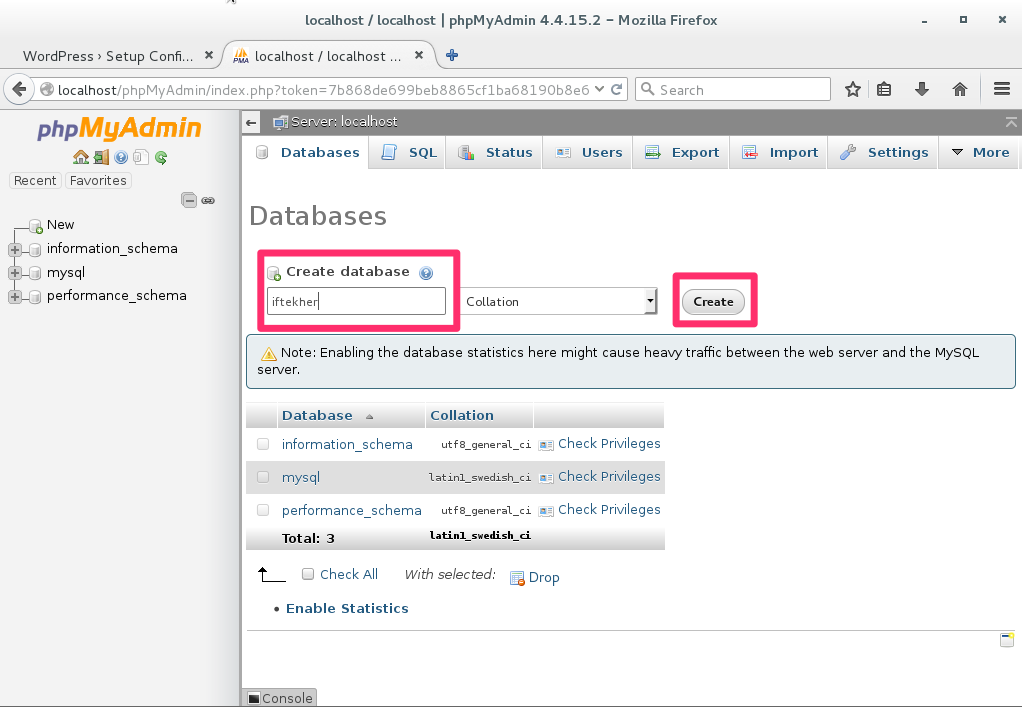
Task: Open the Firefox hamburger menu
Action: coord(1002,89)
